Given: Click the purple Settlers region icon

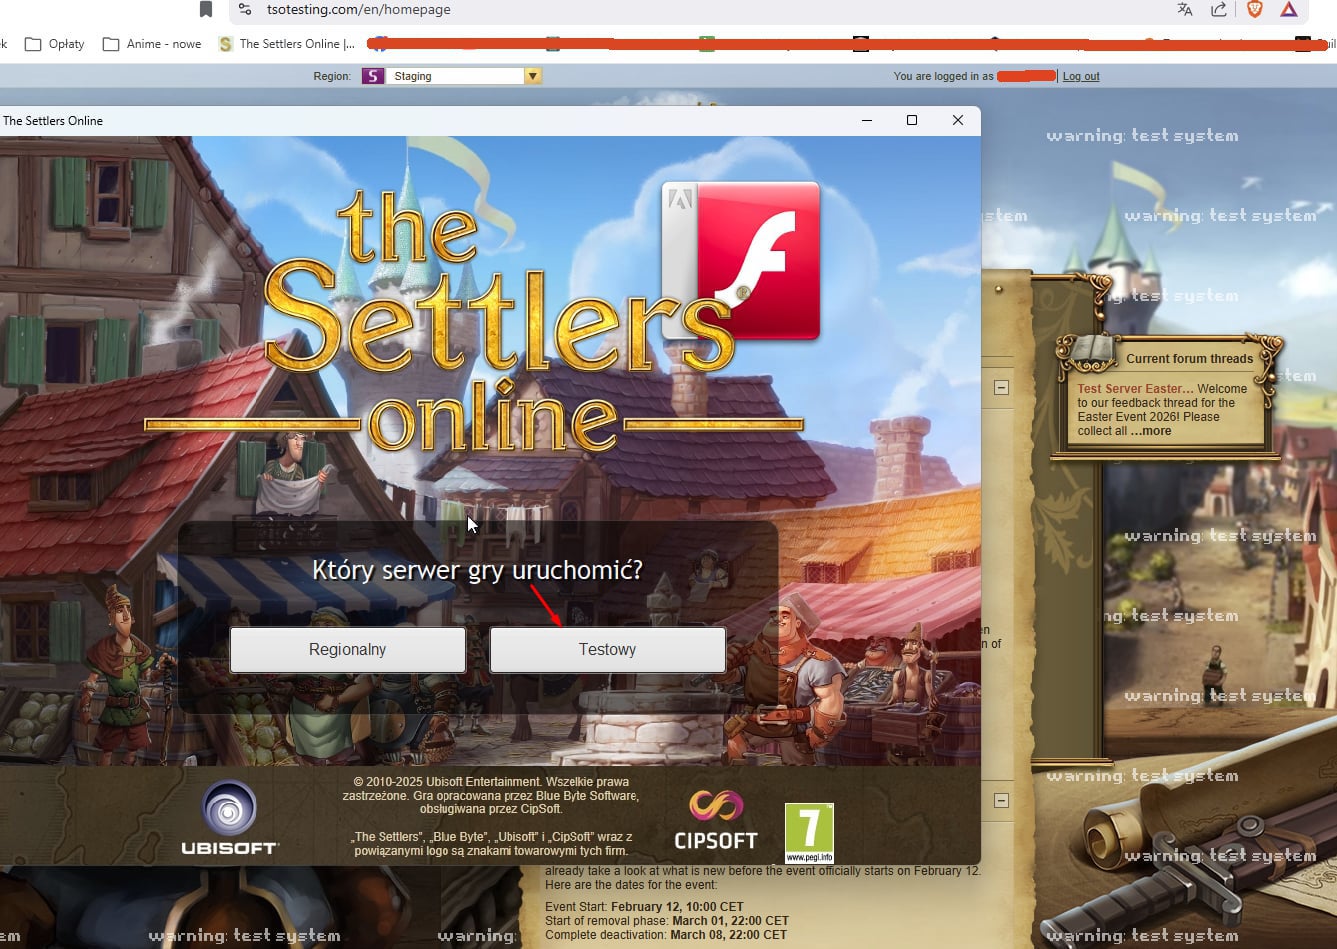Looking at the screenshot, I should [373, 76].
